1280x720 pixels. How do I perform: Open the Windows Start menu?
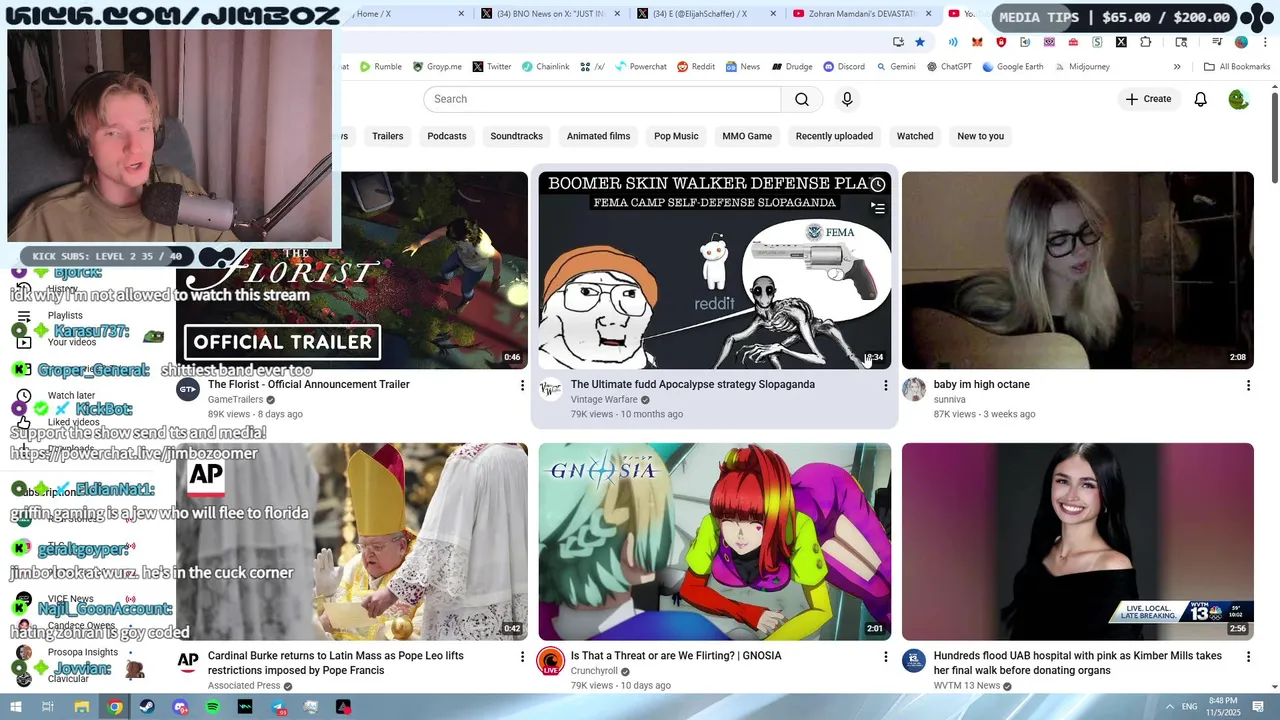pyautogui.click(x=16, y=707)
